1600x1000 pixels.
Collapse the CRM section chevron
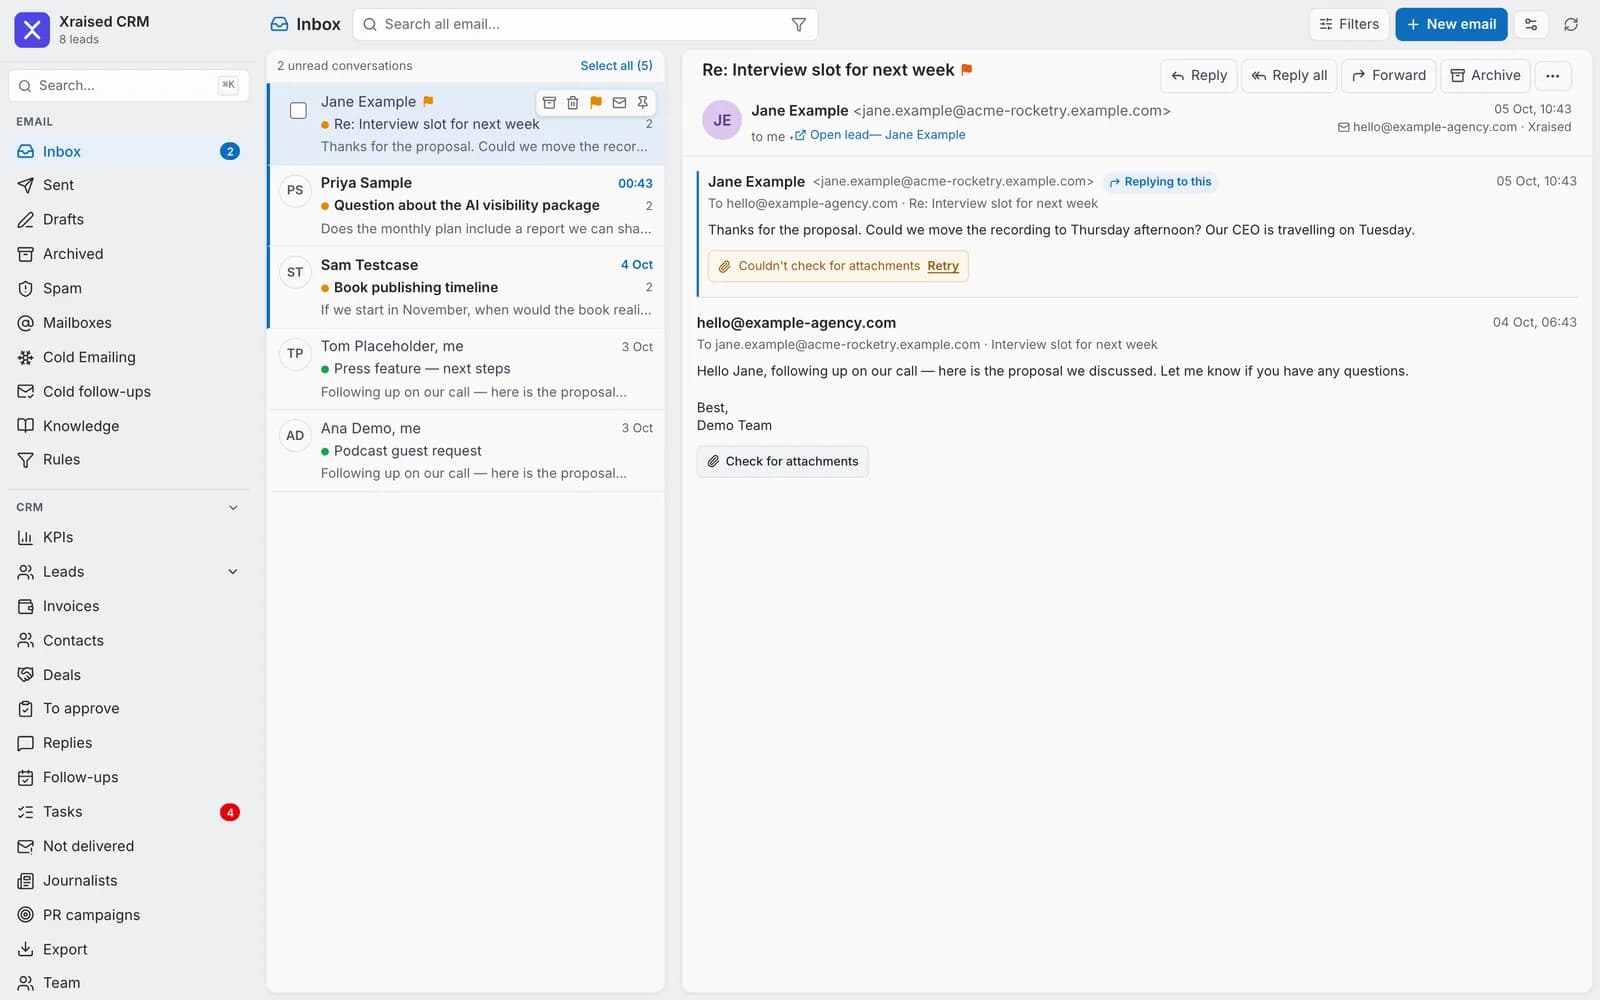tap(233, 507)
